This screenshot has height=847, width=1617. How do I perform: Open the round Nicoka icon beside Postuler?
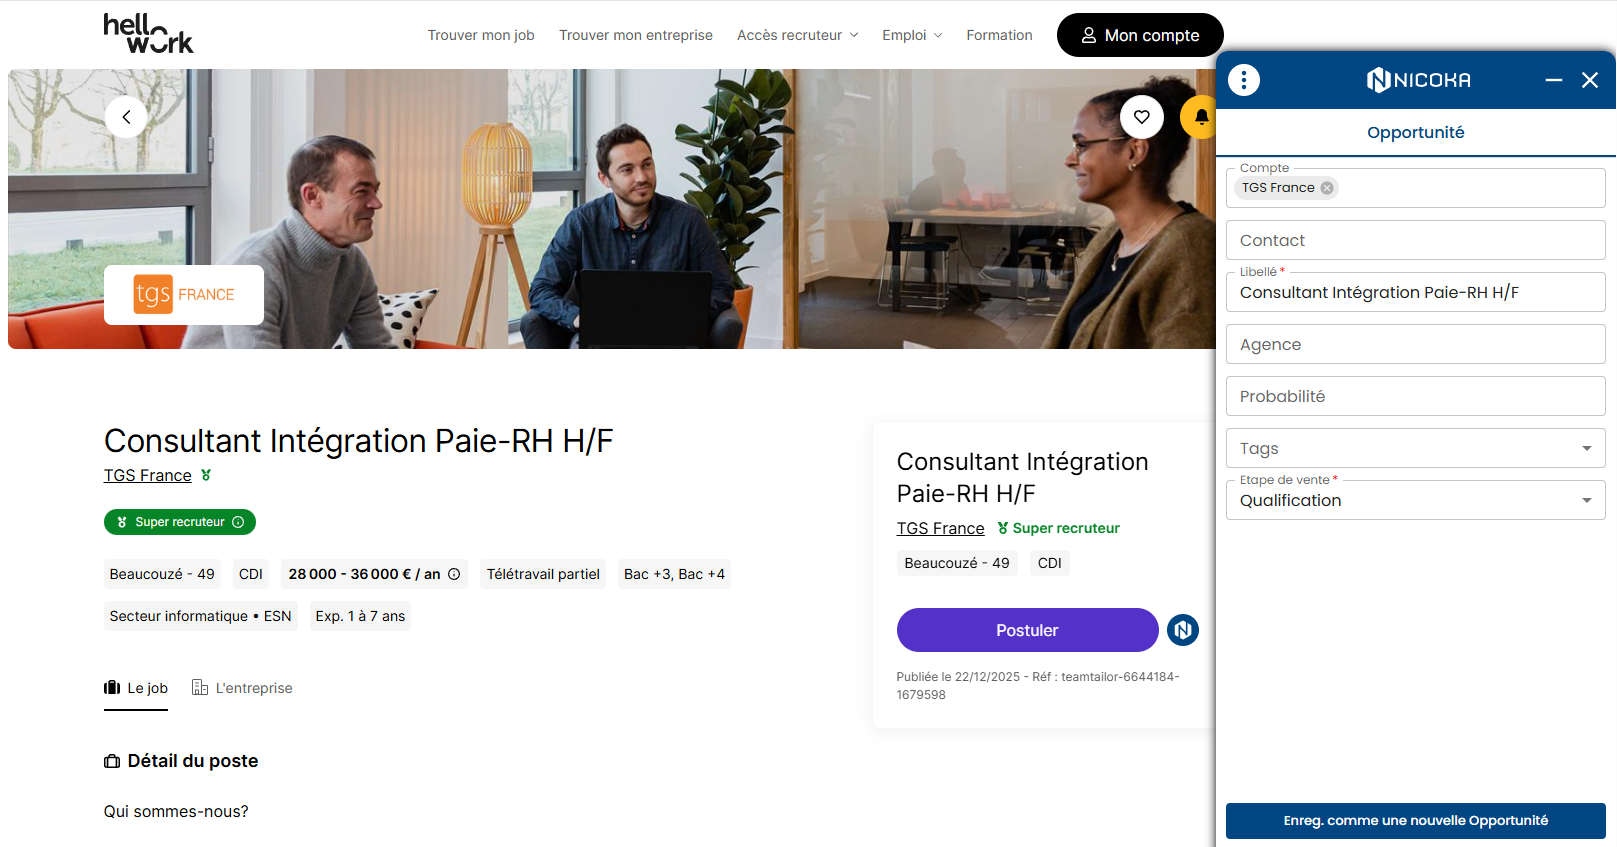pyautogui.click(x=1183, y=630)
